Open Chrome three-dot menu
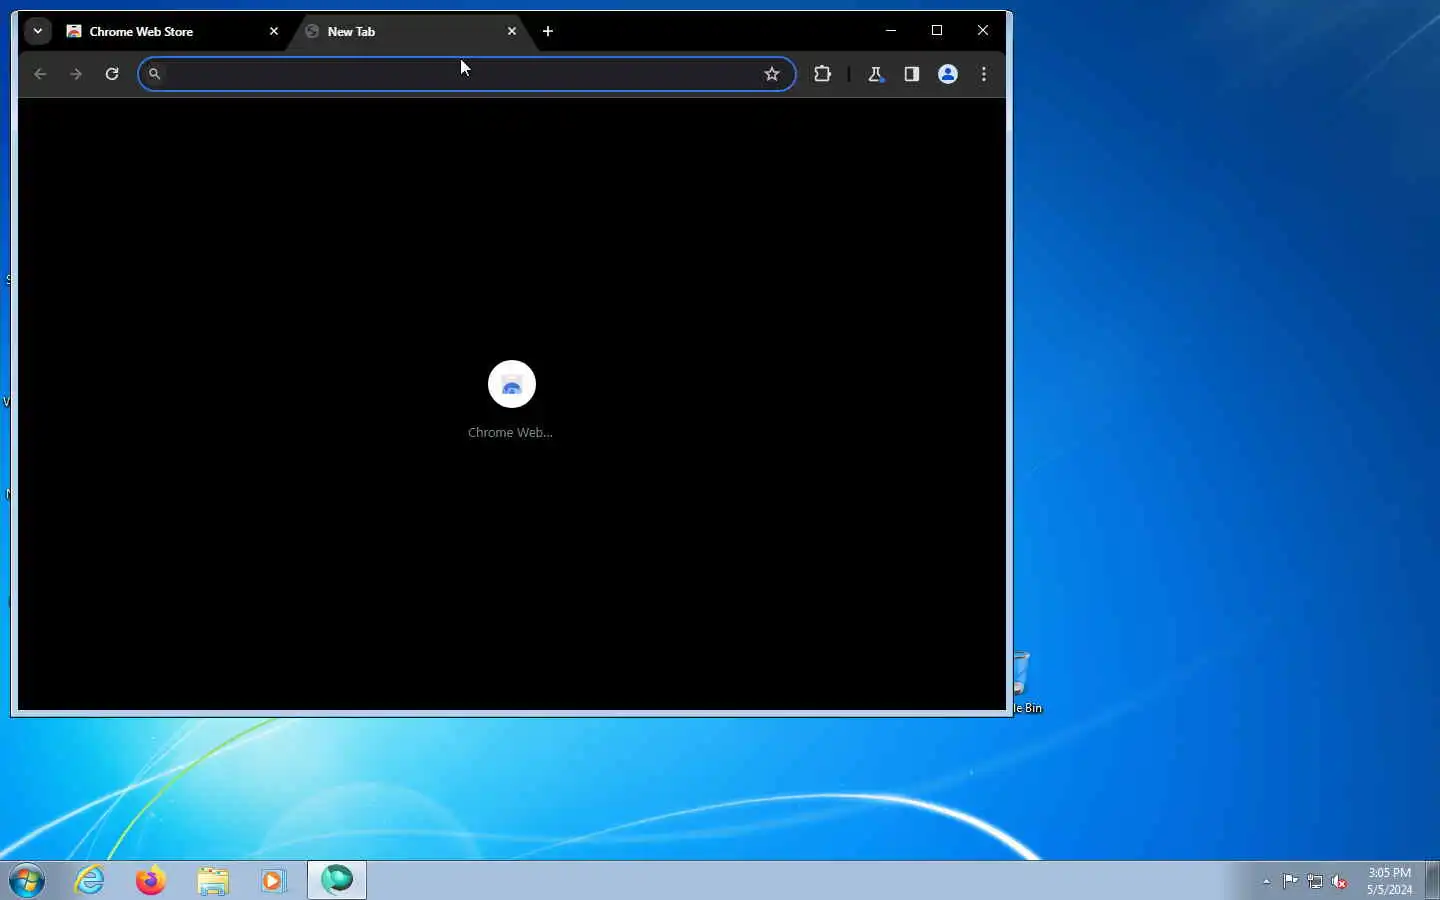The height and width of the screenshot is (900, 1440). pyautogui.click(x=984, y=74)
